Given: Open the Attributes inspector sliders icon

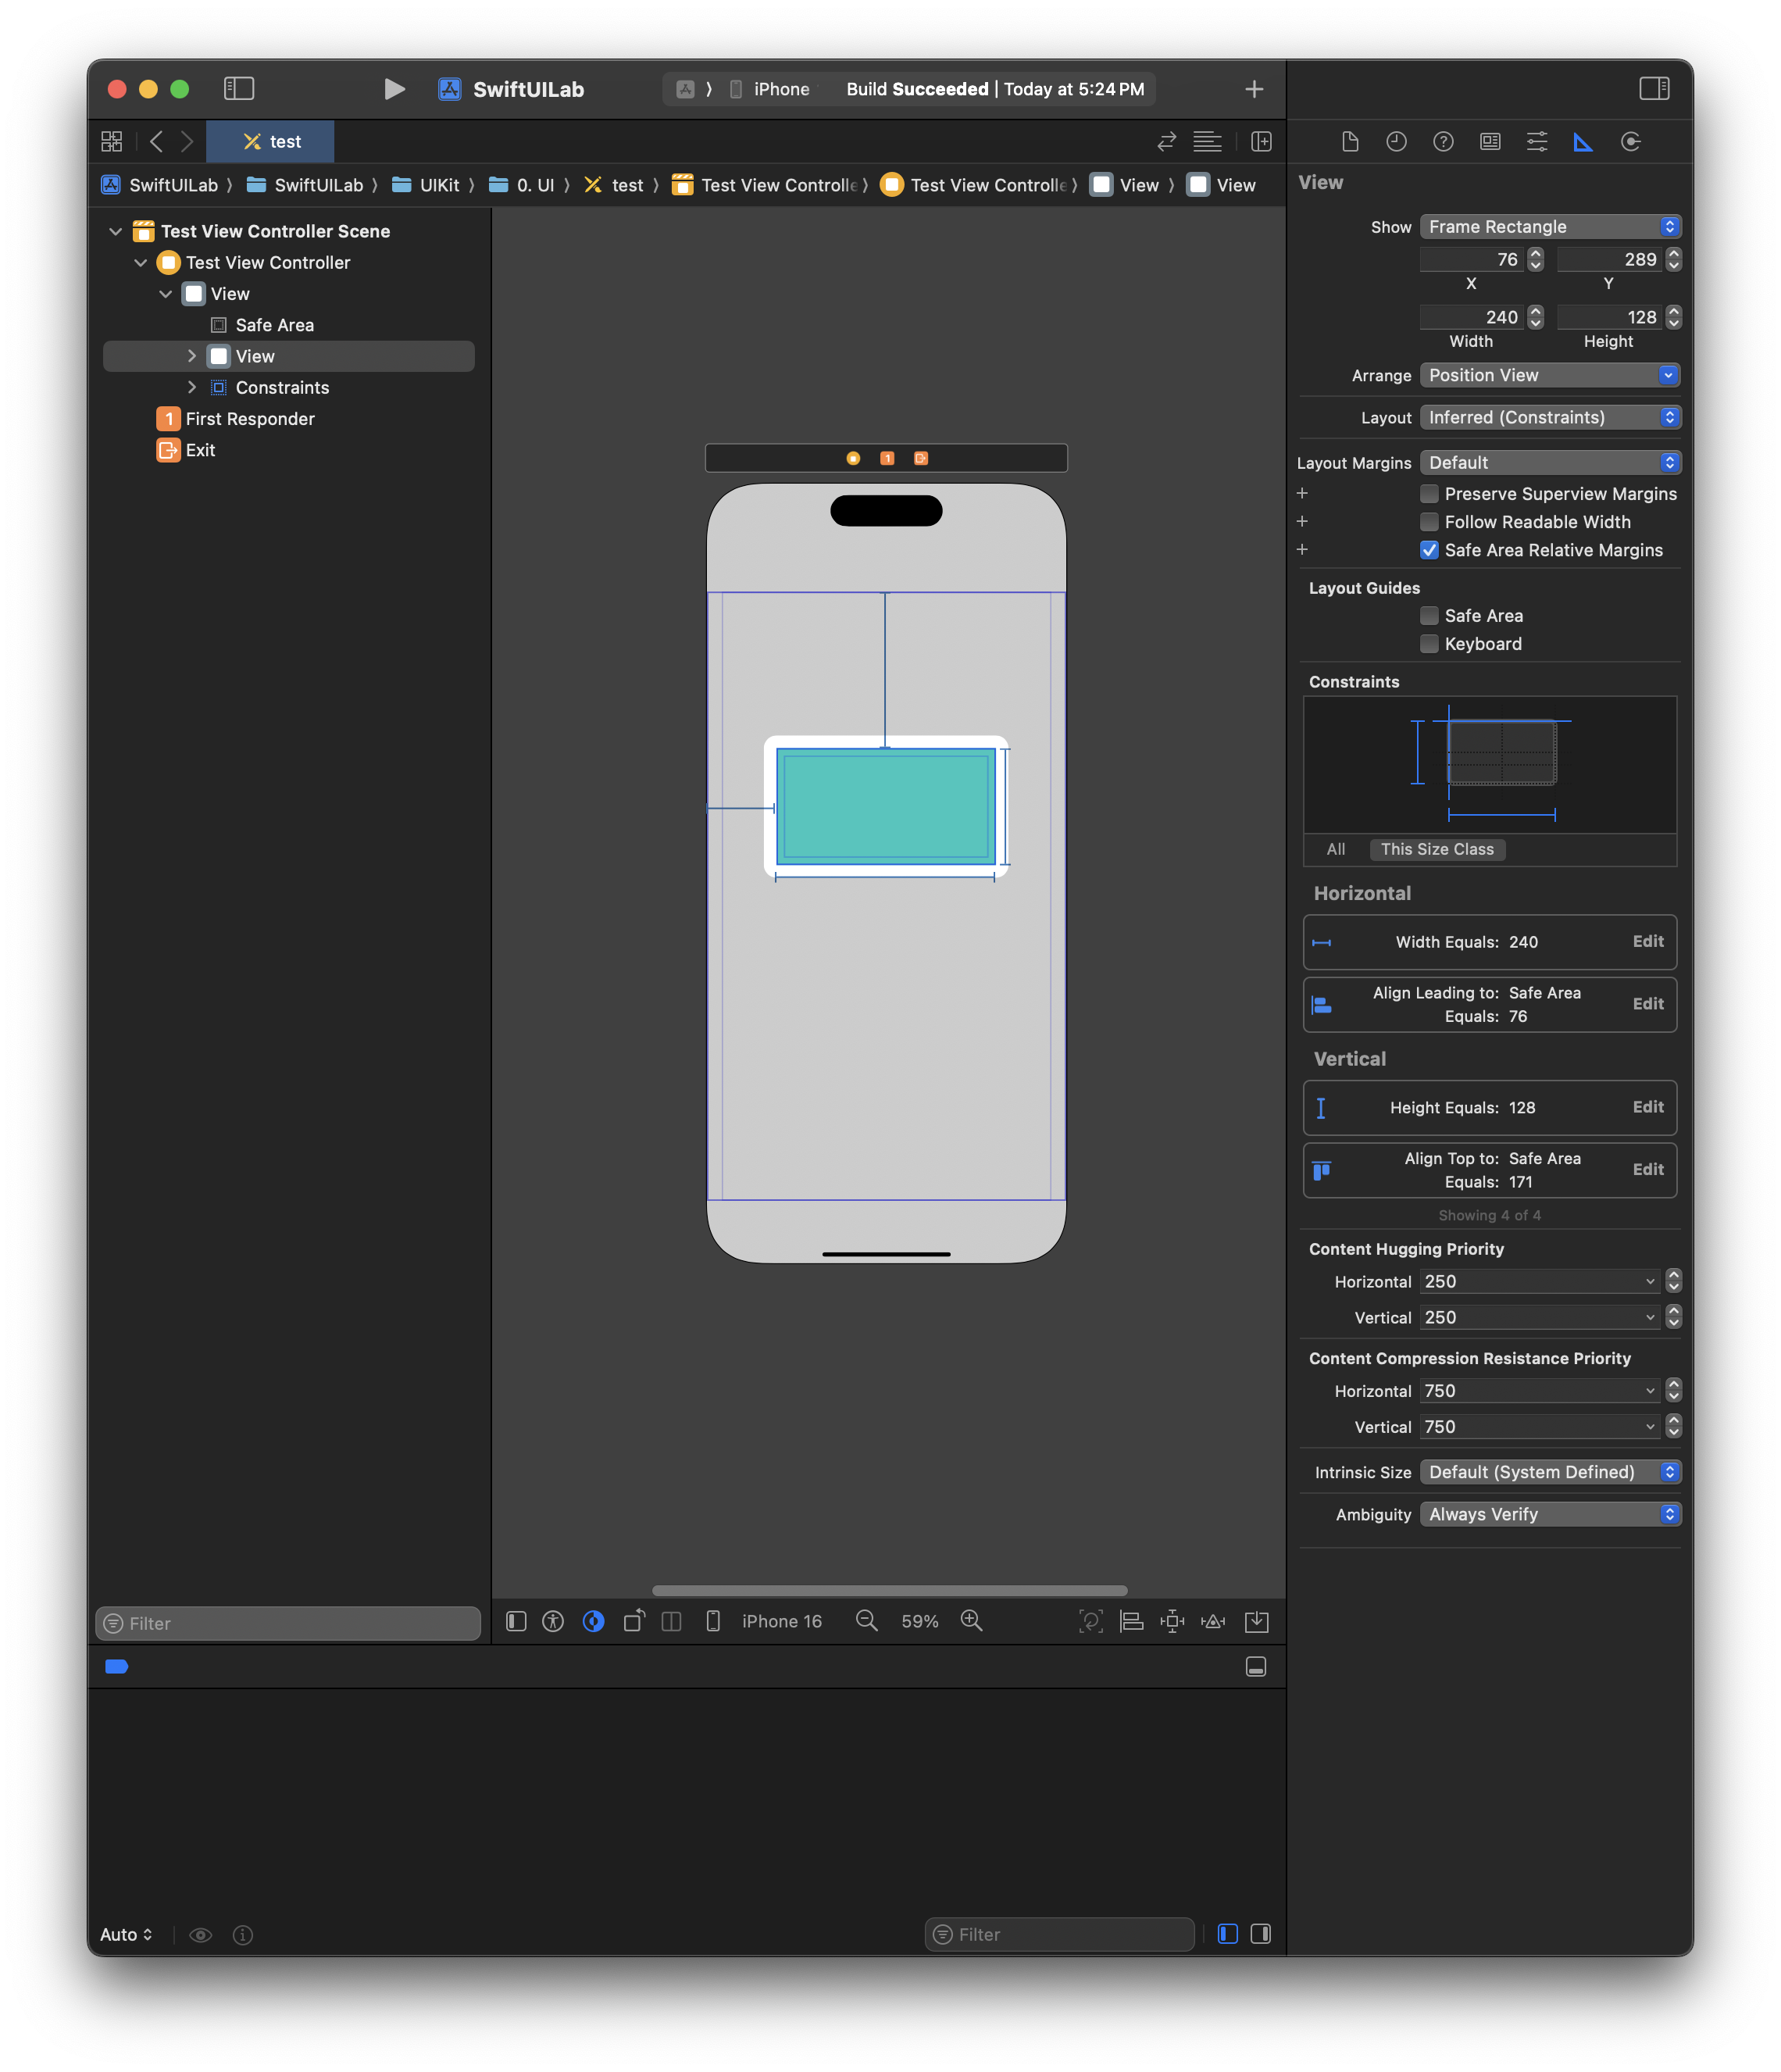Looking at the screenshot, I should pos(1537,141).
